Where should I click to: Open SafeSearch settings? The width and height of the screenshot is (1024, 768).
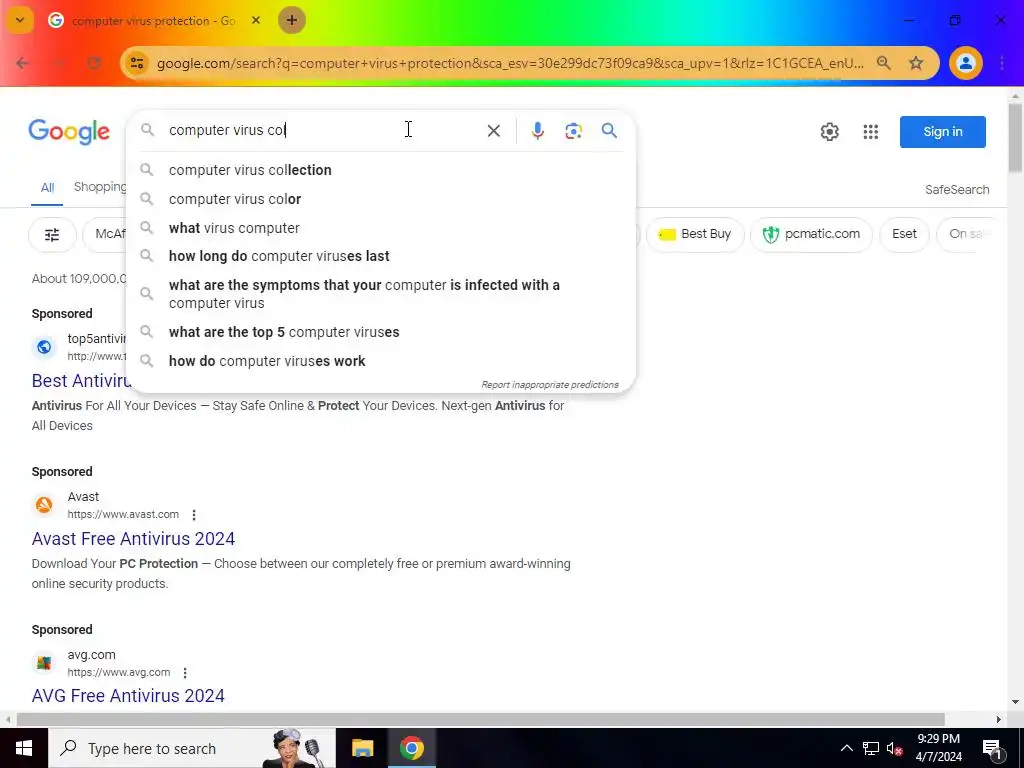pyautogui.click(x=957, y=189)
